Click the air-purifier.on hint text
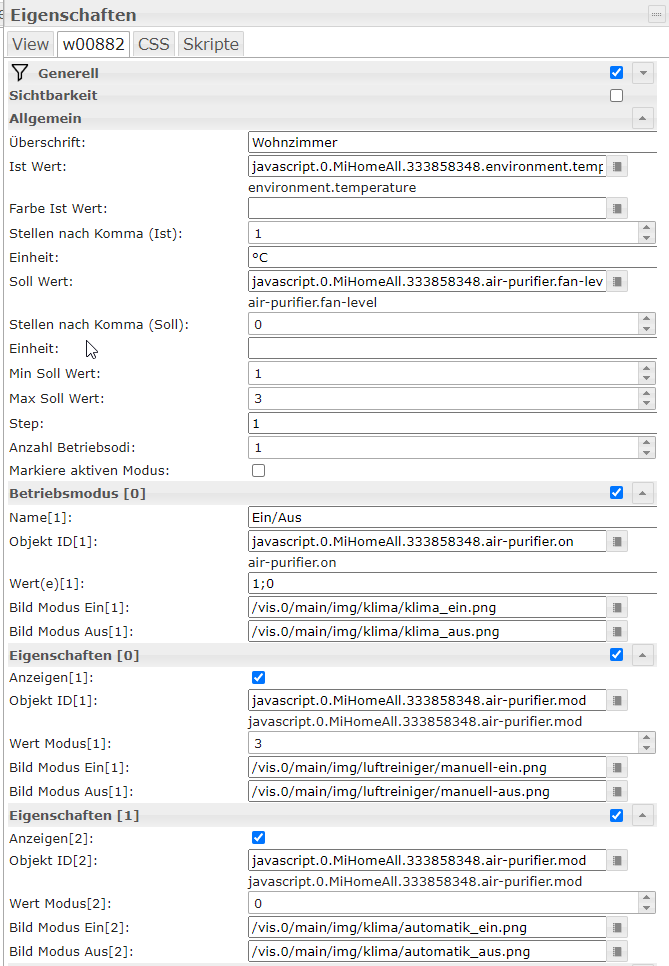669x966 pixels. (x=292, y=562)
